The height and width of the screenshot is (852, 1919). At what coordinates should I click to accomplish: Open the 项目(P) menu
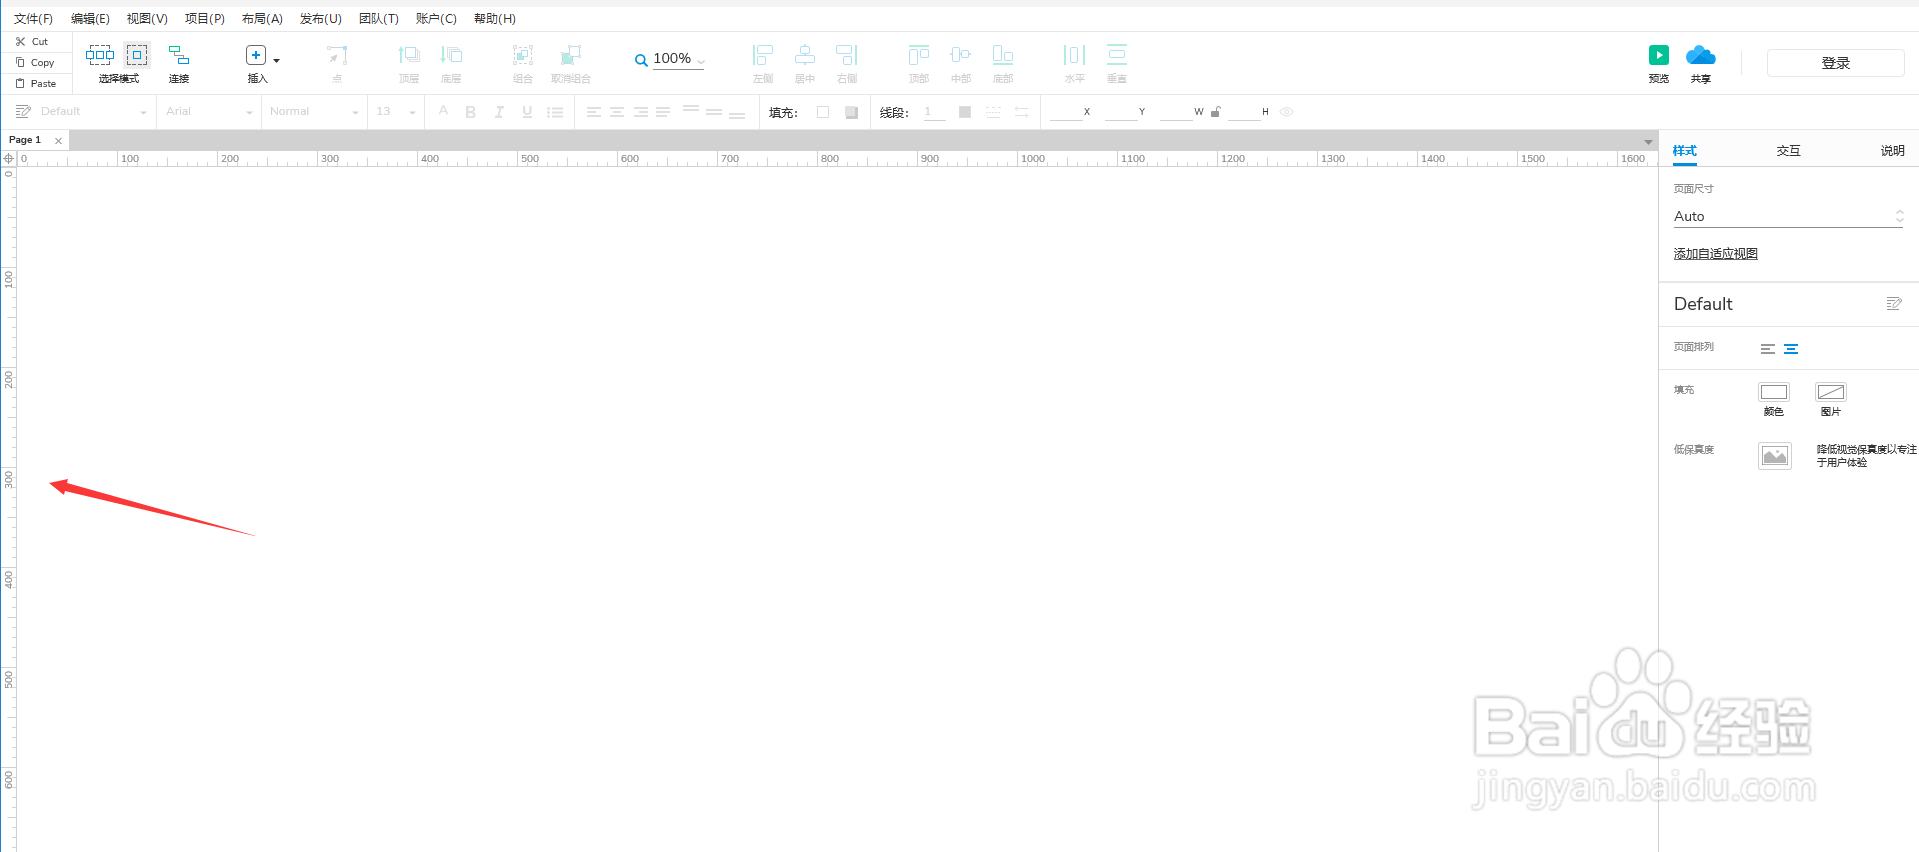pos(205,19)
